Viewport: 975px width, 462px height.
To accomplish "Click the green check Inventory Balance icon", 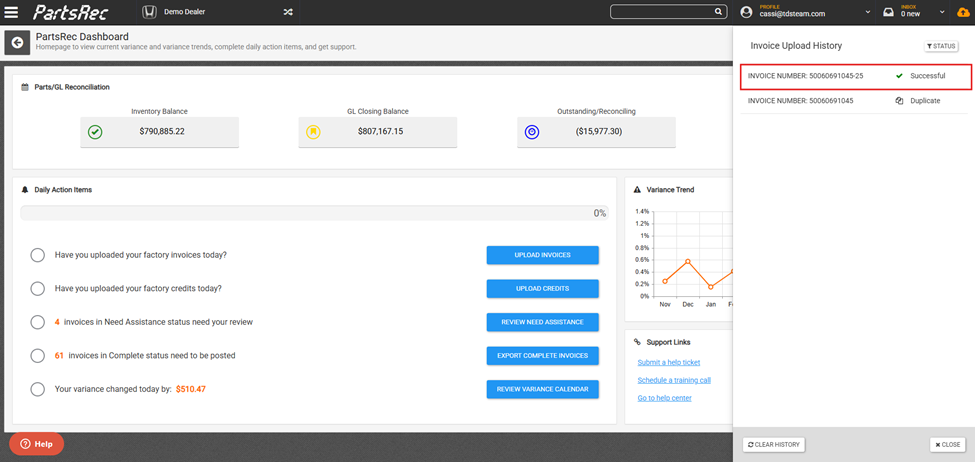I will (x=95, y=132).
